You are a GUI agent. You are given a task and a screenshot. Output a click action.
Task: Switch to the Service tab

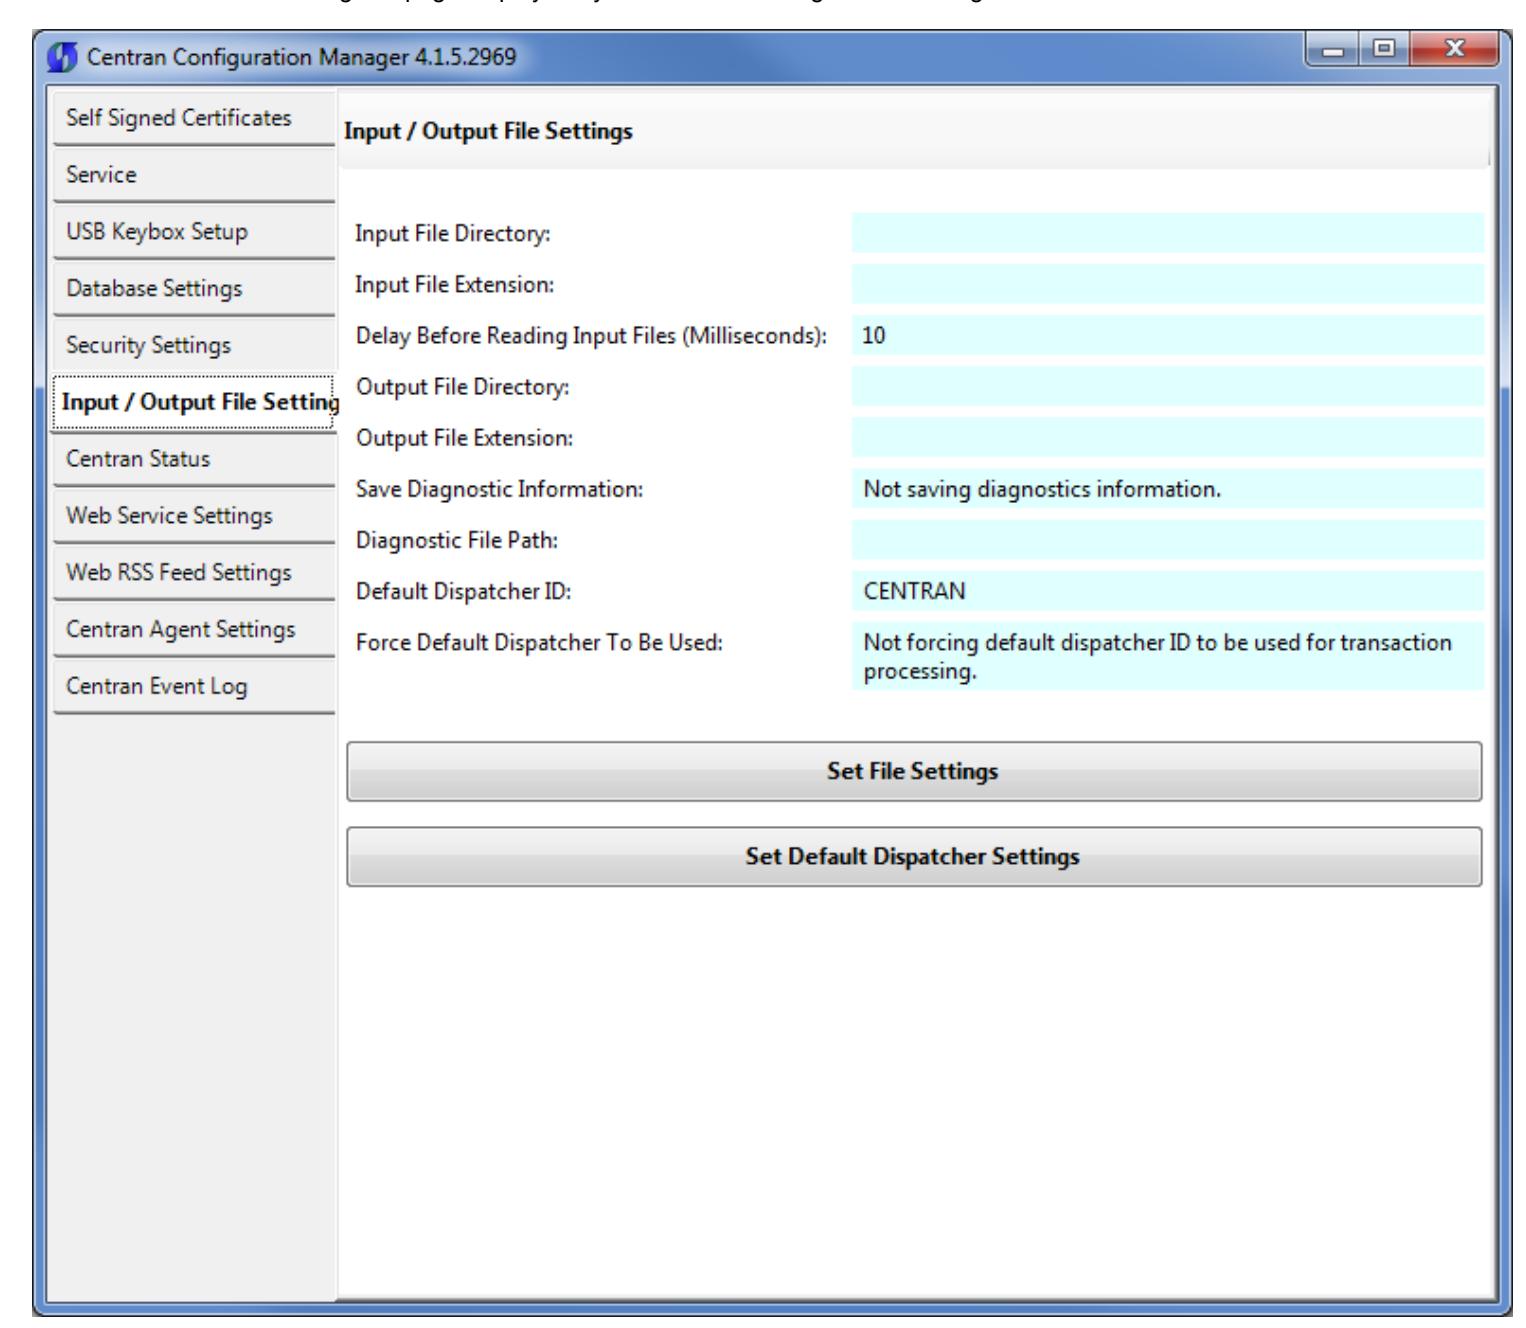(194, 175)
